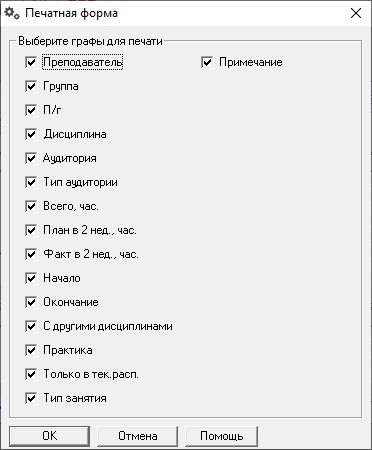
Task: Disable the Дисциплина column checkbox
Action: pos(31,134)
